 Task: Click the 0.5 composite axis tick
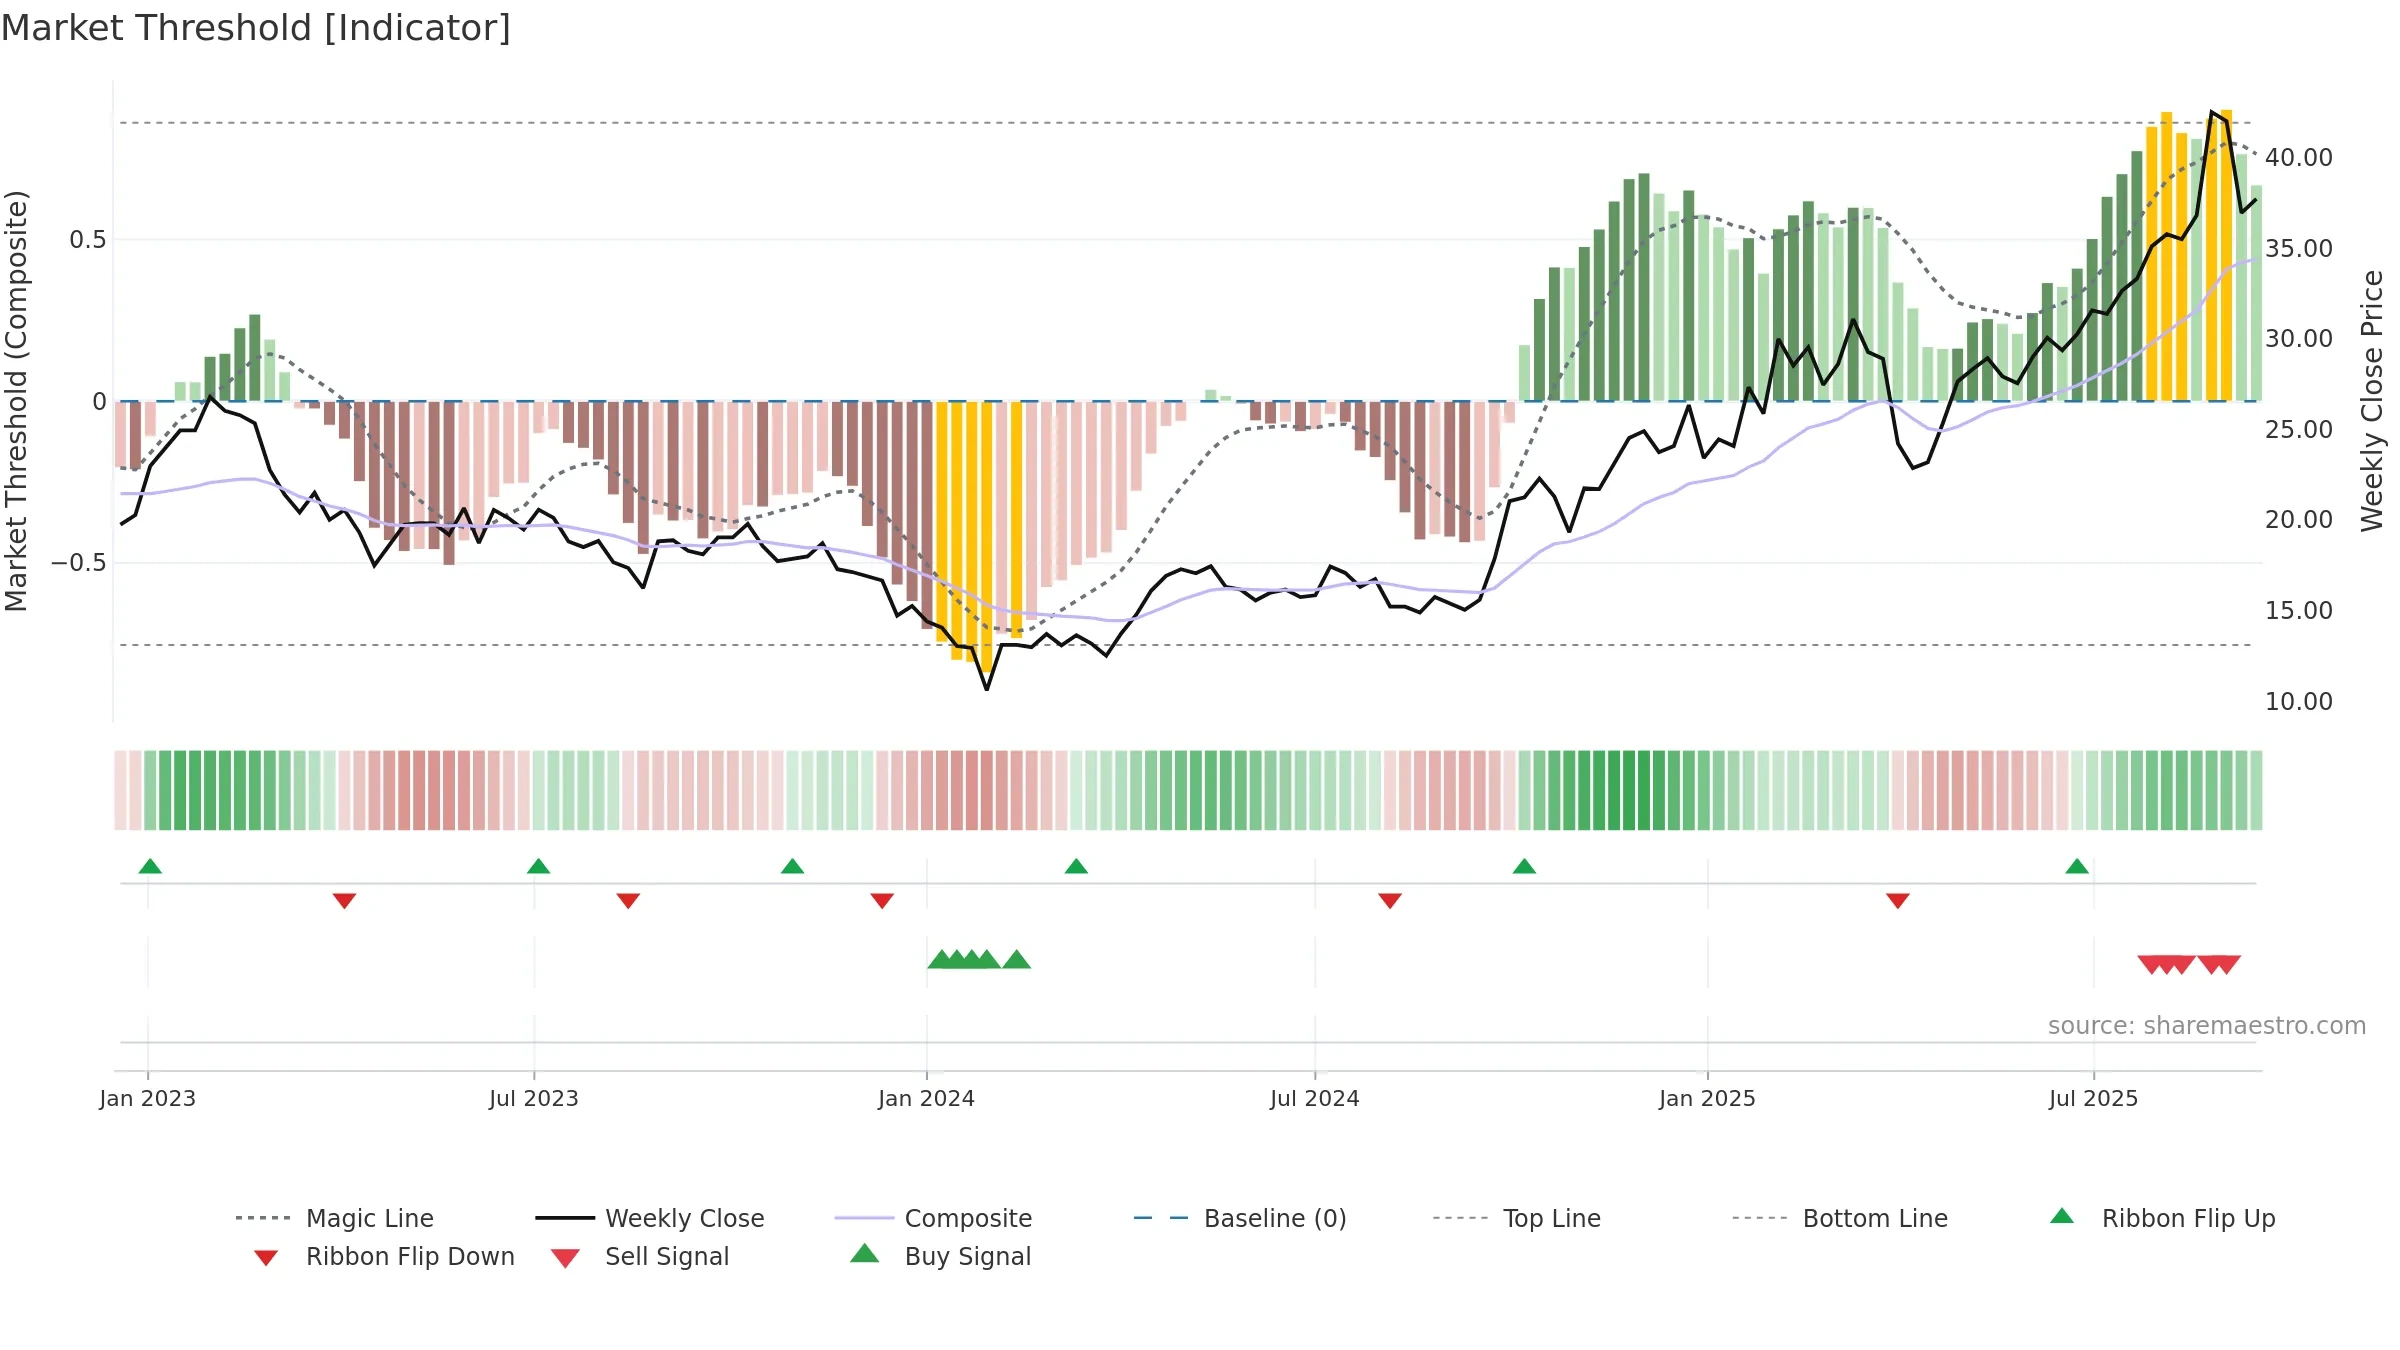[87, 239]
